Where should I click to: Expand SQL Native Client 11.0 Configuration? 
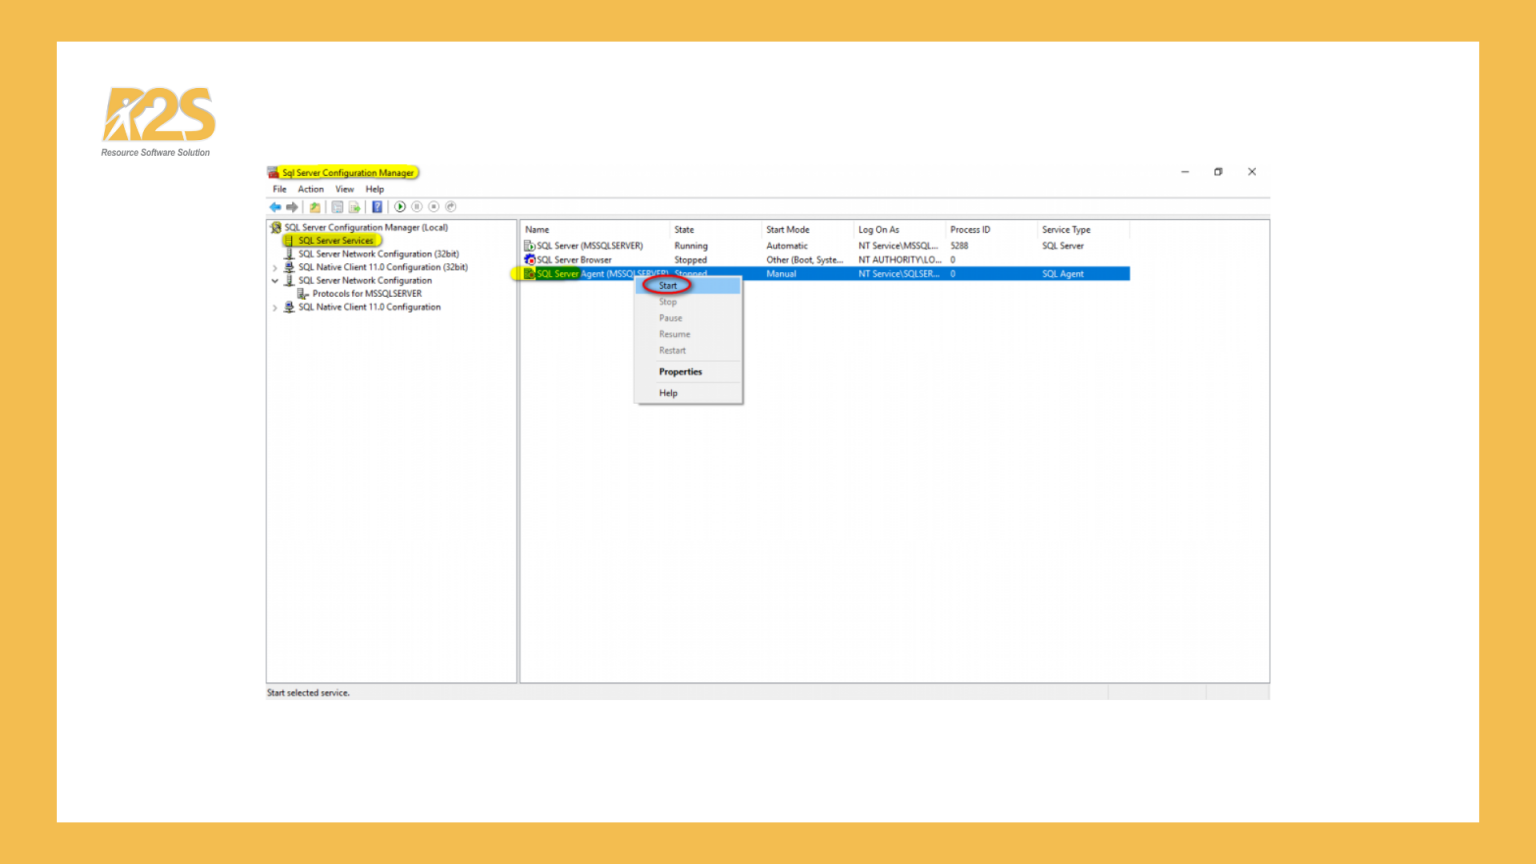tap(275, 307)
